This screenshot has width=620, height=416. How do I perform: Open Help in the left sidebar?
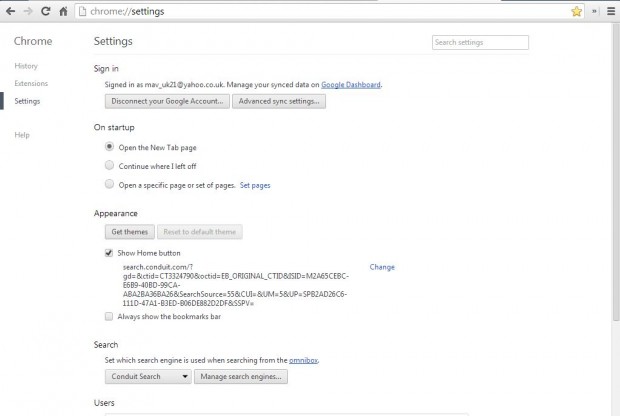[22, 135]
